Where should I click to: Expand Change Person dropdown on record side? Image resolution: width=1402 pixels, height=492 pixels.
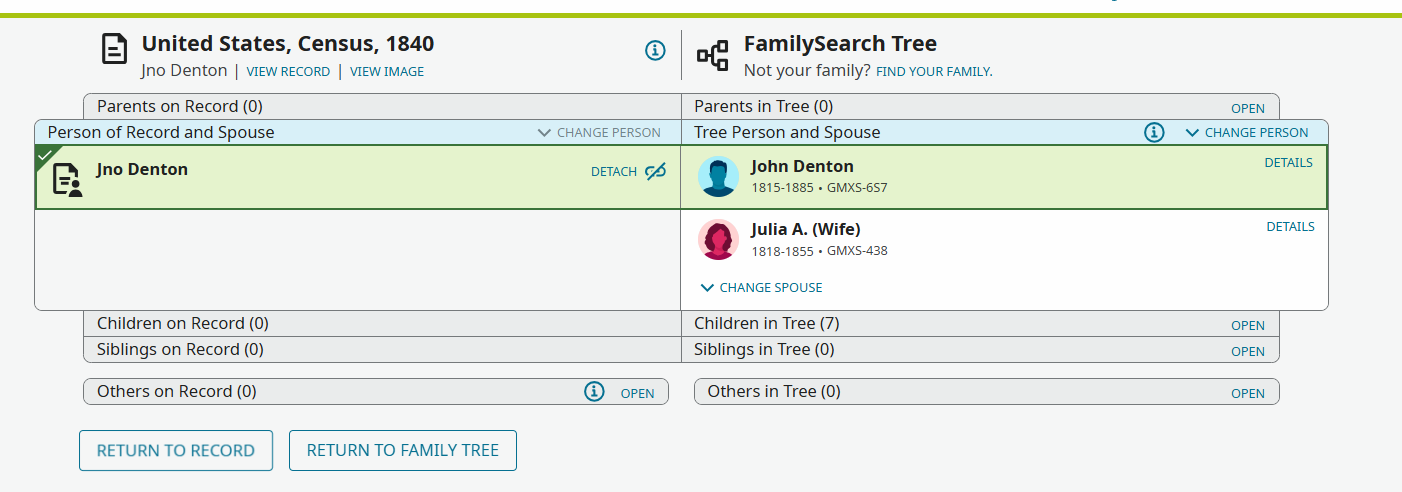point(599,132)
